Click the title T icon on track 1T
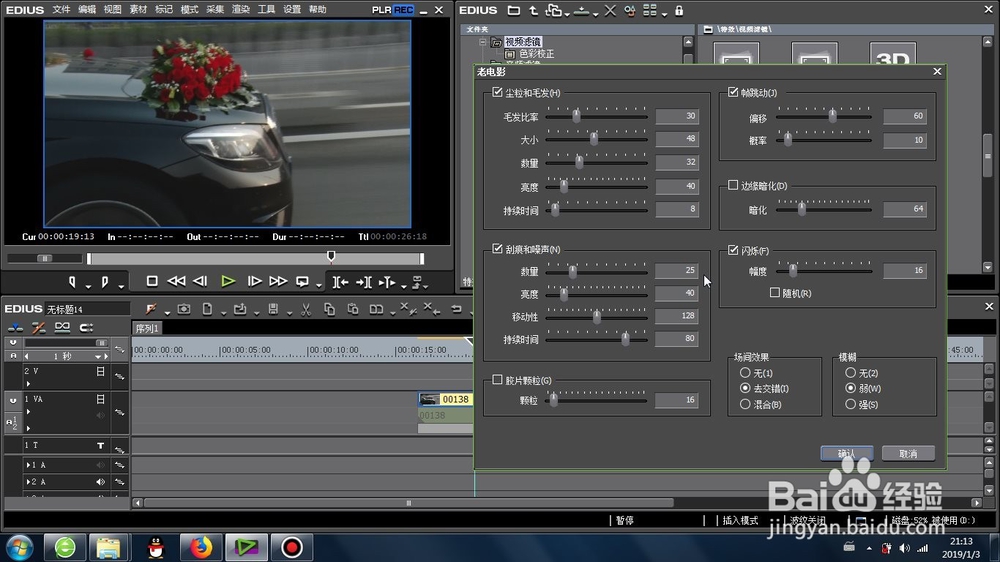The image size is (1000, 562). pyautogui.click(x=100, y=445)
